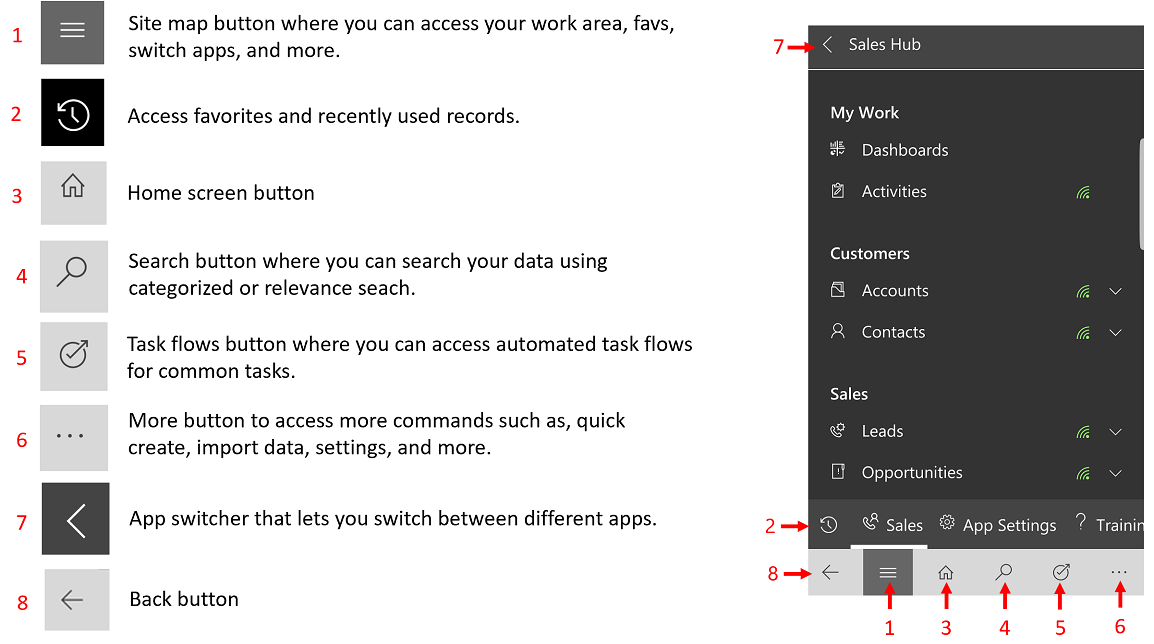Expand the Contacts row chevron
The height and width of the screenshot is (644, 1154).
click(x=1116, y=333)
